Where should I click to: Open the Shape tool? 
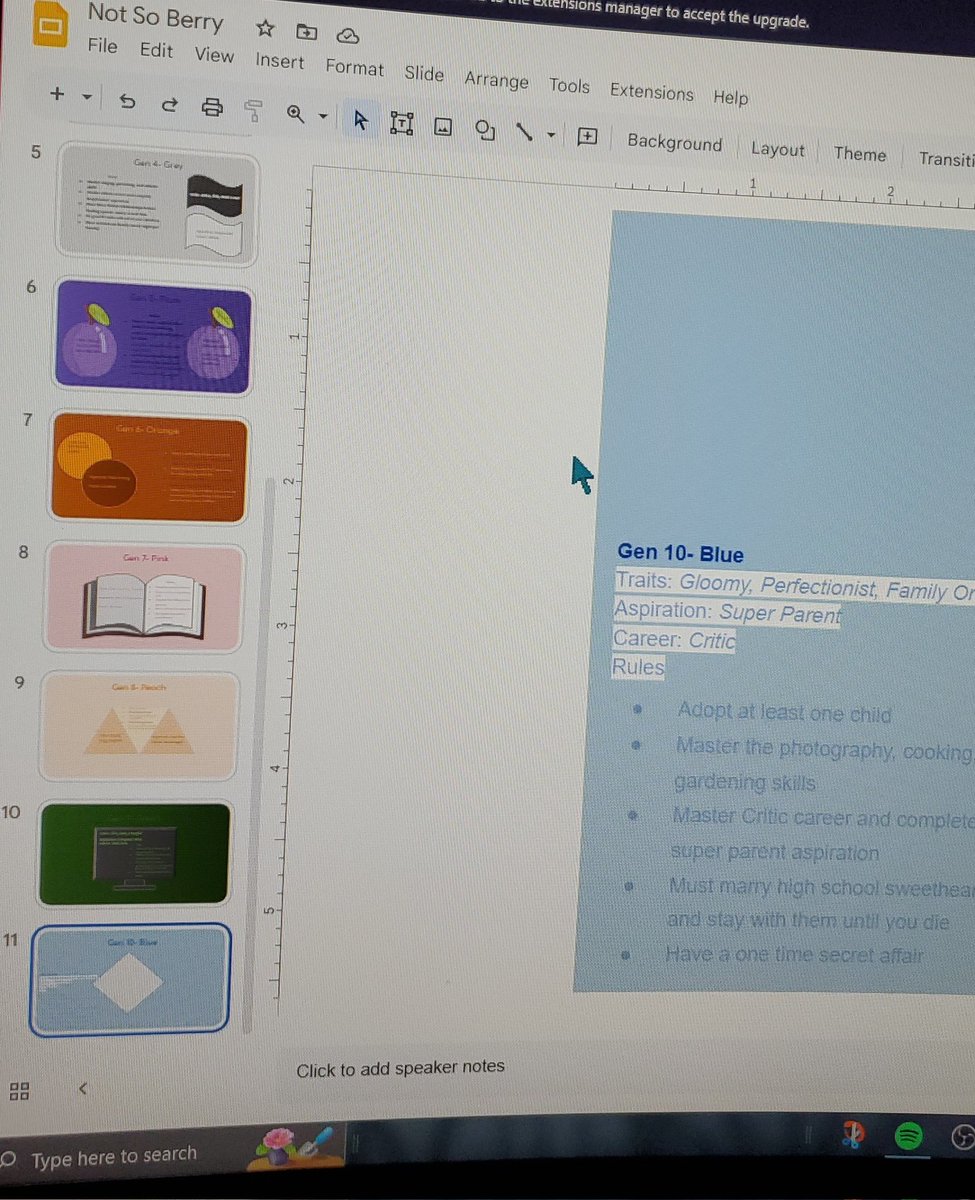point(485,129)
